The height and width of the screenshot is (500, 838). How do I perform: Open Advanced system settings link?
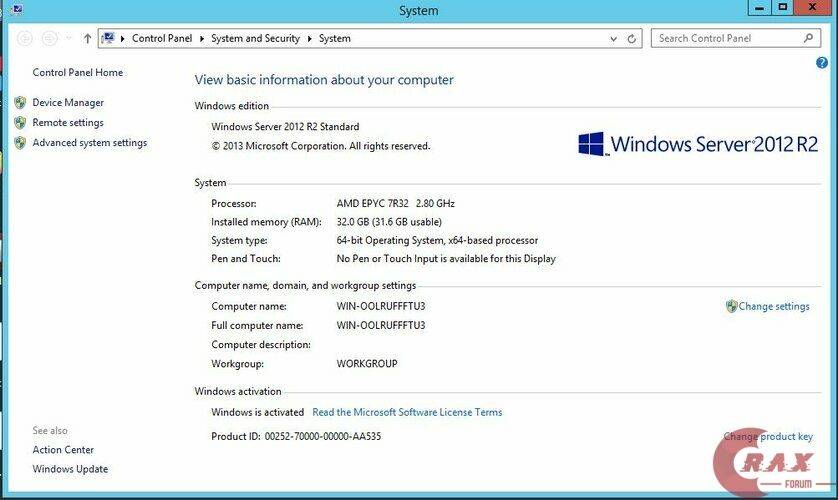tap(89, 143)
